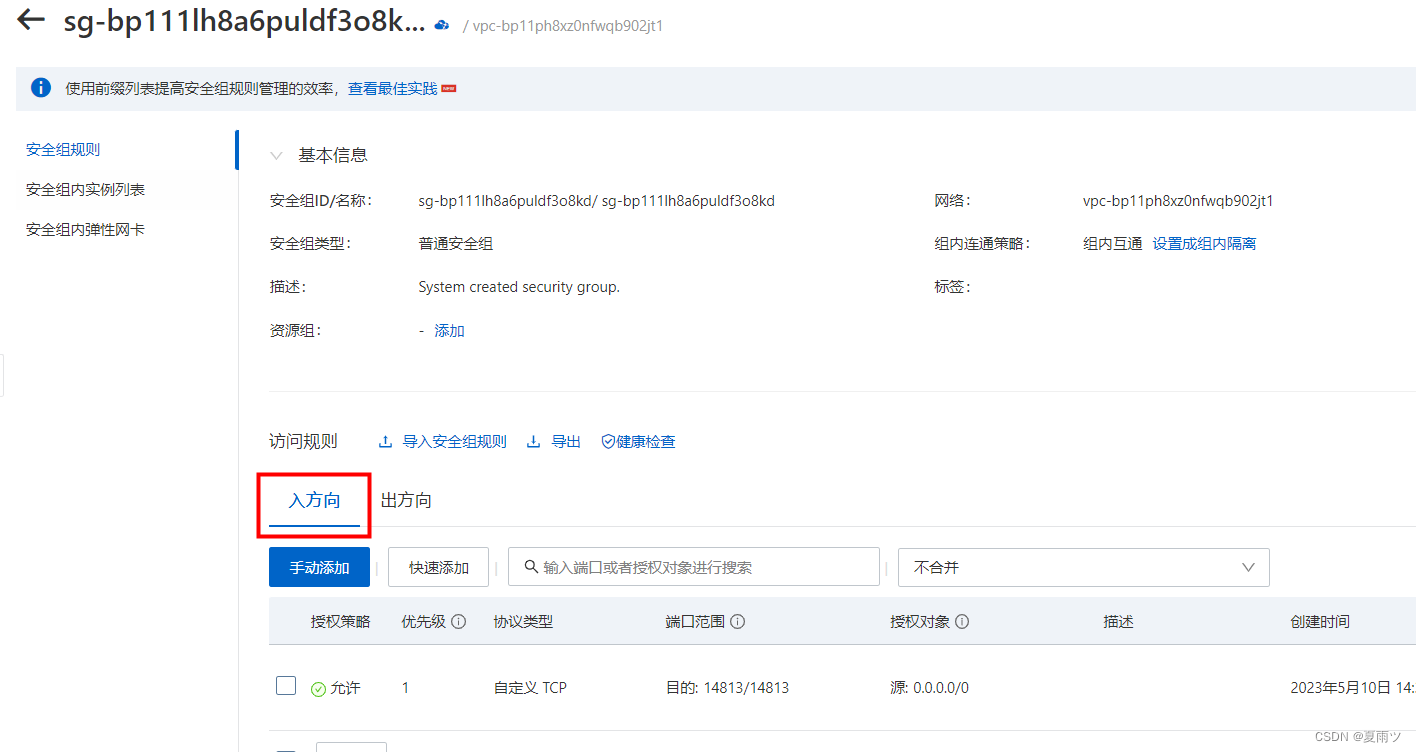The image size is (1416, 752).
Task: Click info icon next to 授权对象 header
Action: pos(962,621)
